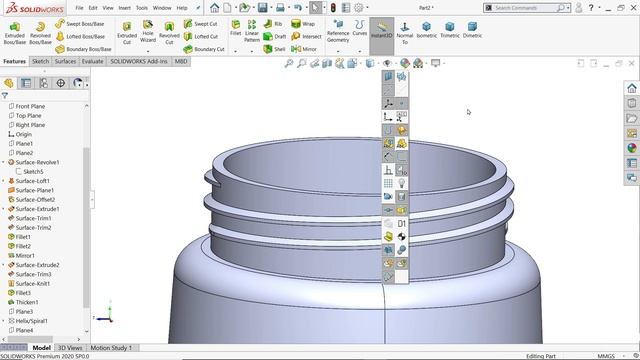The image size is (640, 360).
Task: Switch to Isometric view
Action: point(427,30)
